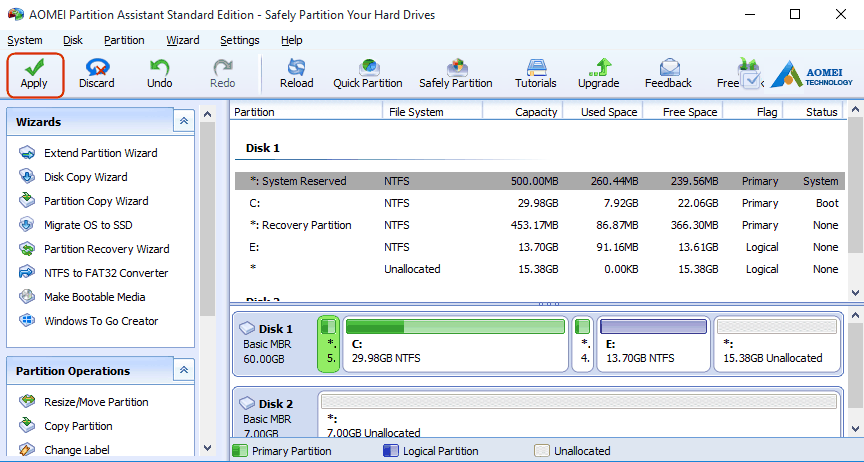This screenshot has width=864, height=462.
Task: Open the AOMEI Technology logo link
Action: pos(812,75)
